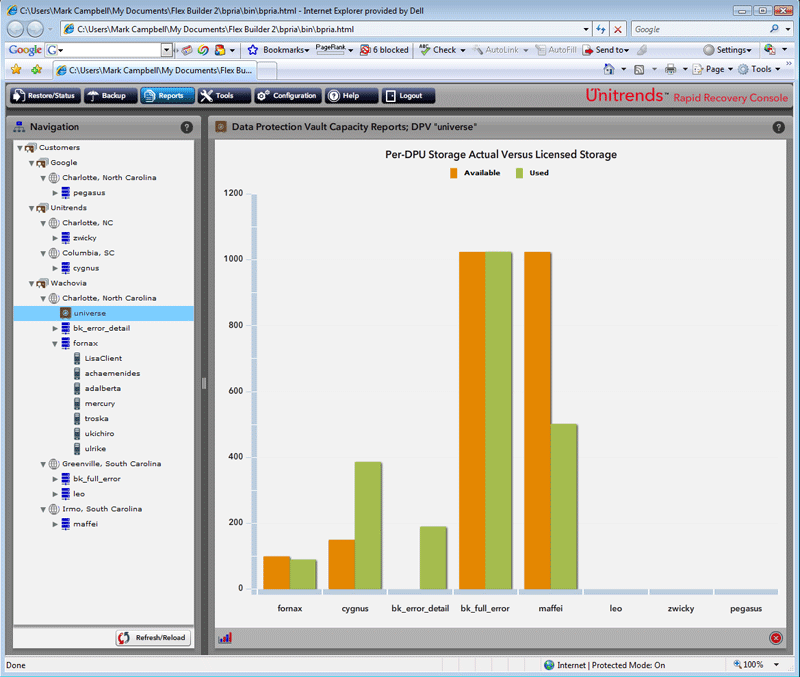Viewport: 800px width, 677px height.
Task: Open Navigation panel help icon
Action: click(187, 127)
